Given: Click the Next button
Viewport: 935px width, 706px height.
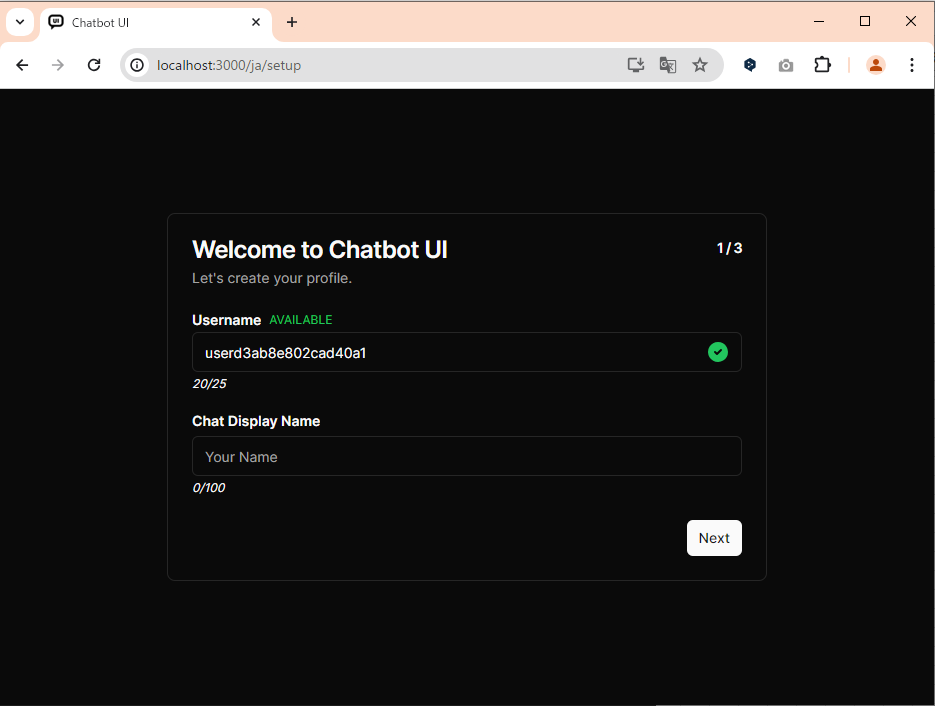Looking at the screenshot, I should tap(714, 538).
